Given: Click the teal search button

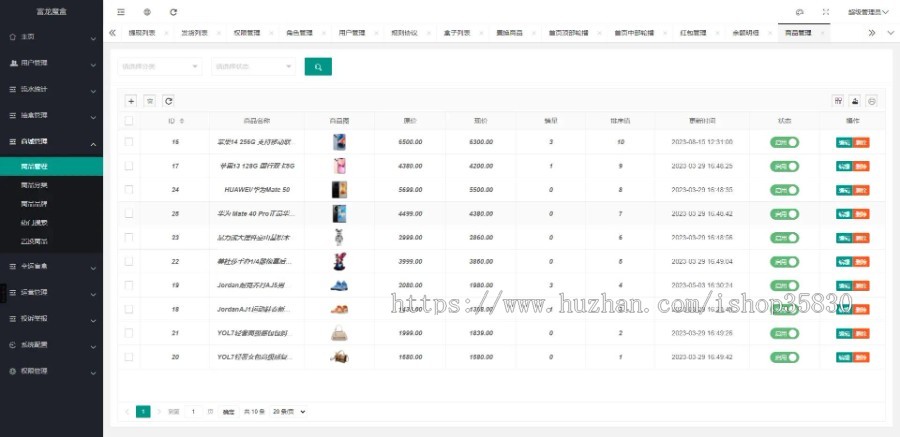Looking at the screenshot, I should (318, 67).
